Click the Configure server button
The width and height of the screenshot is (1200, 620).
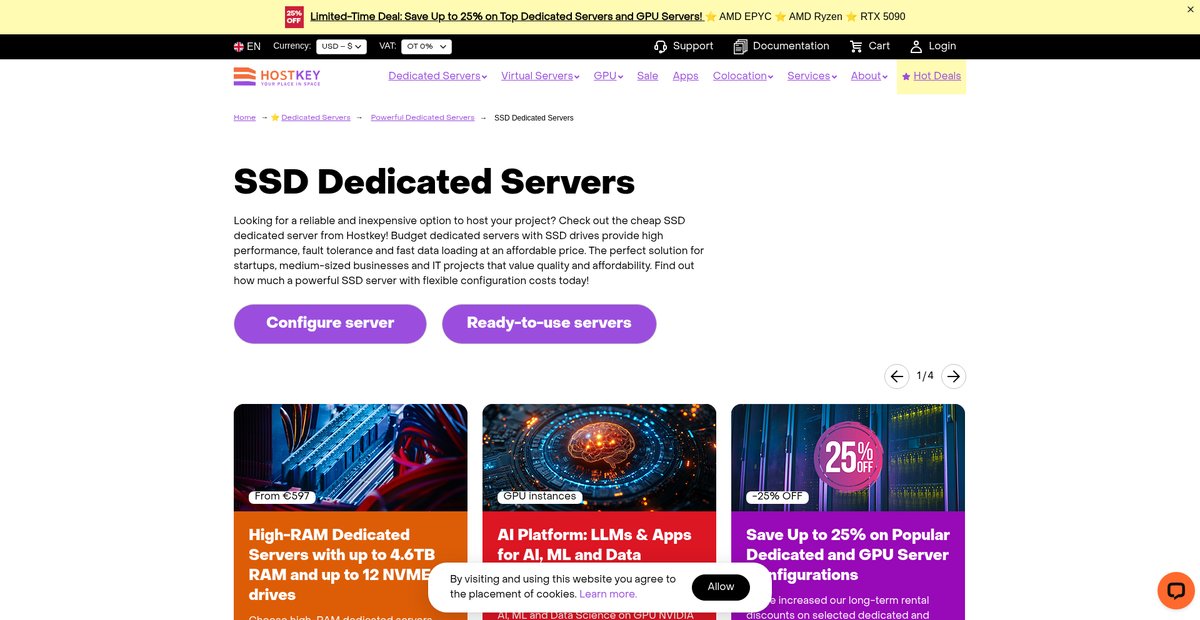(x=330, y=323)
